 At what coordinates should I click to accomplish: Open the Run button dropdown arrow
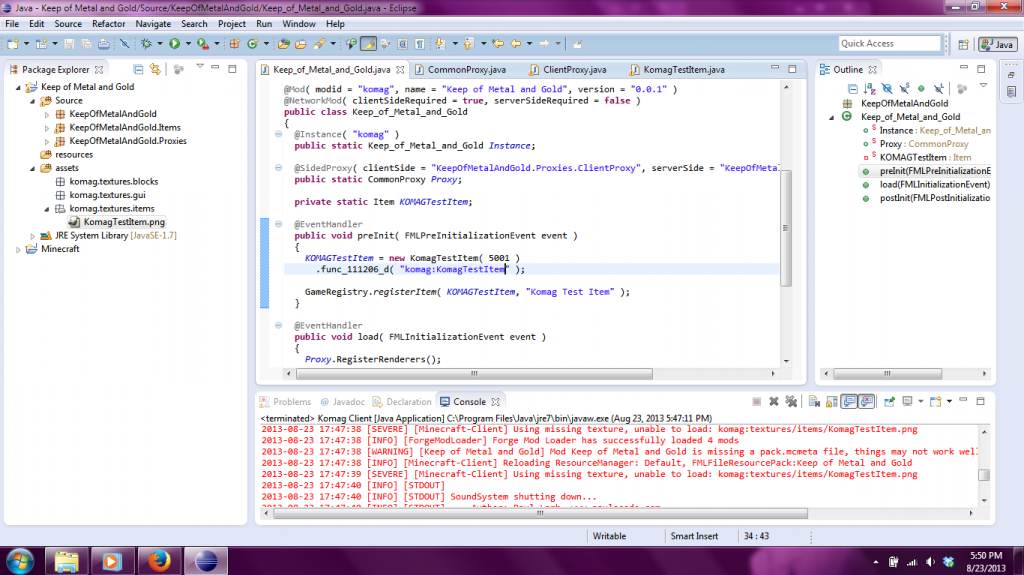[x=188, y=44]
